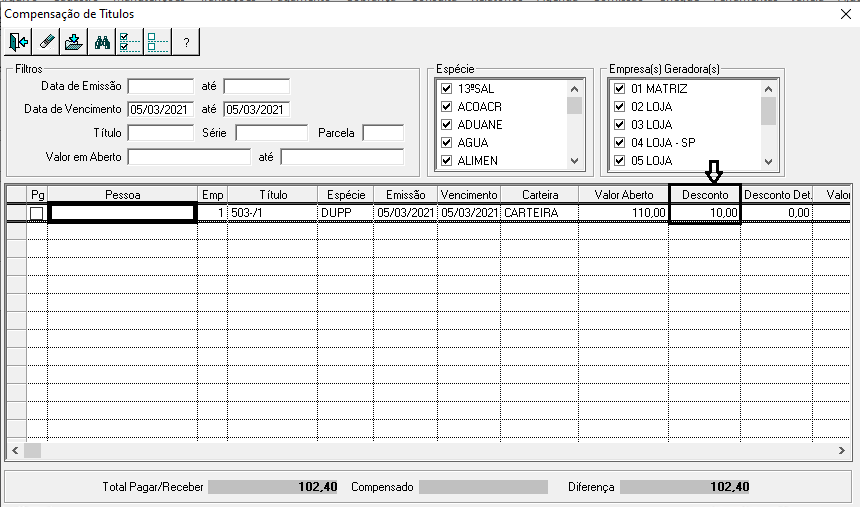Click the DUPP espécie cell
The image size is (860, 507).
coord(346,213)
